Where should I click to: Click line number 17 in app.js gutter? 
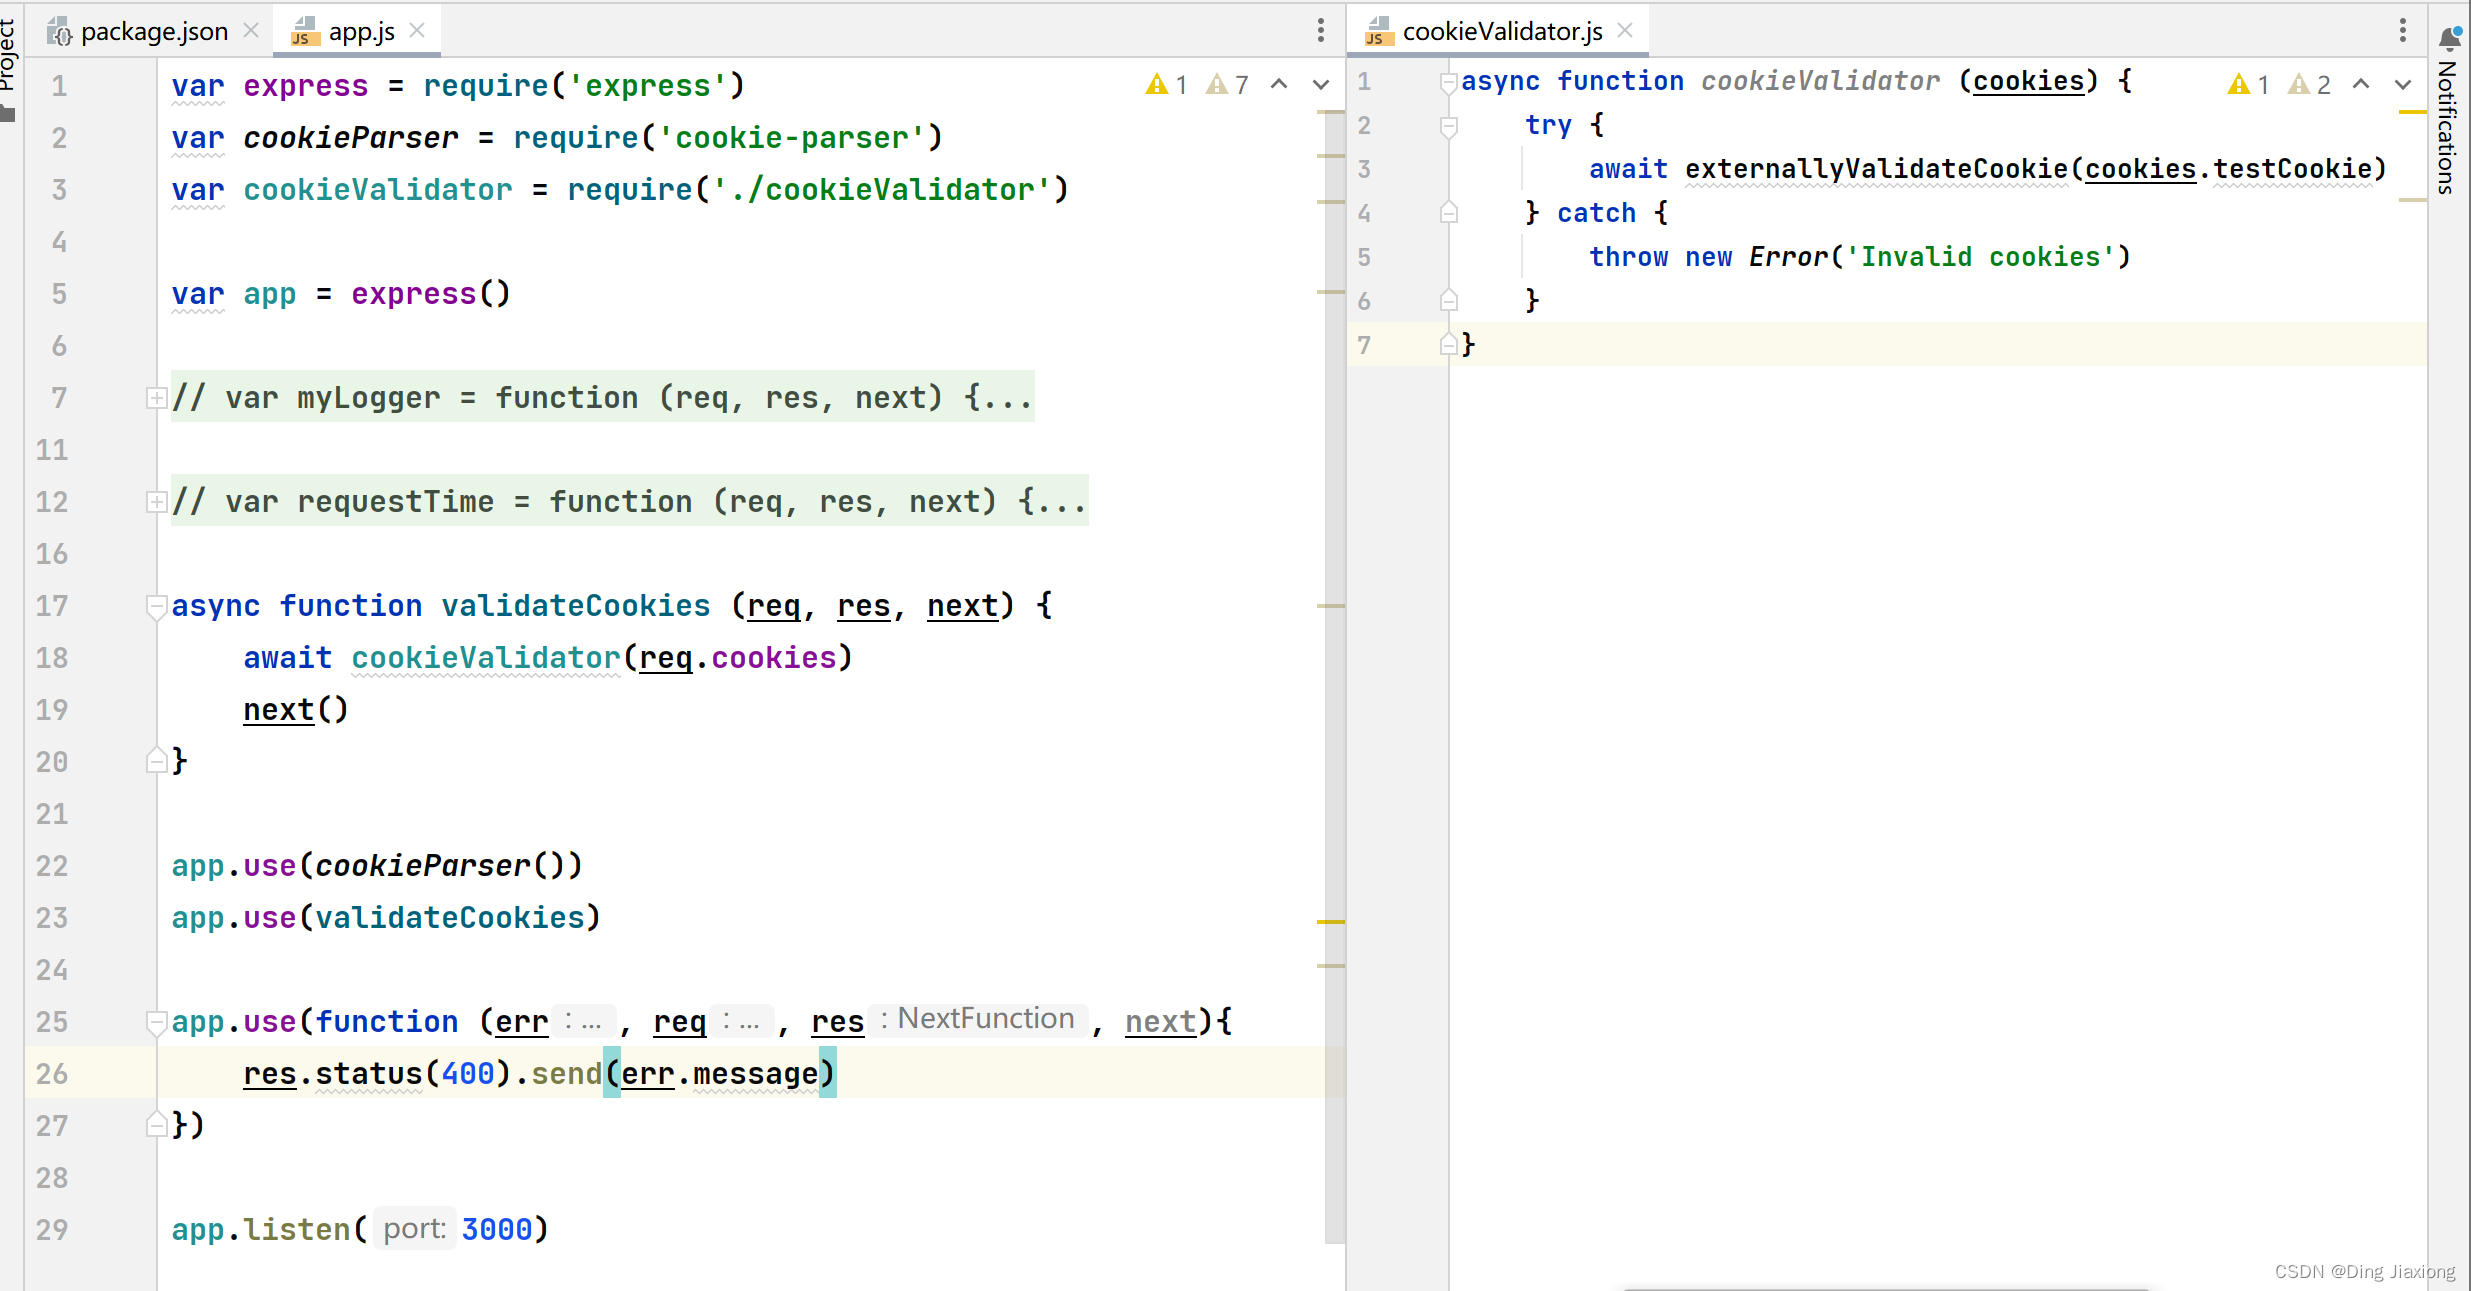pos(52,606)
